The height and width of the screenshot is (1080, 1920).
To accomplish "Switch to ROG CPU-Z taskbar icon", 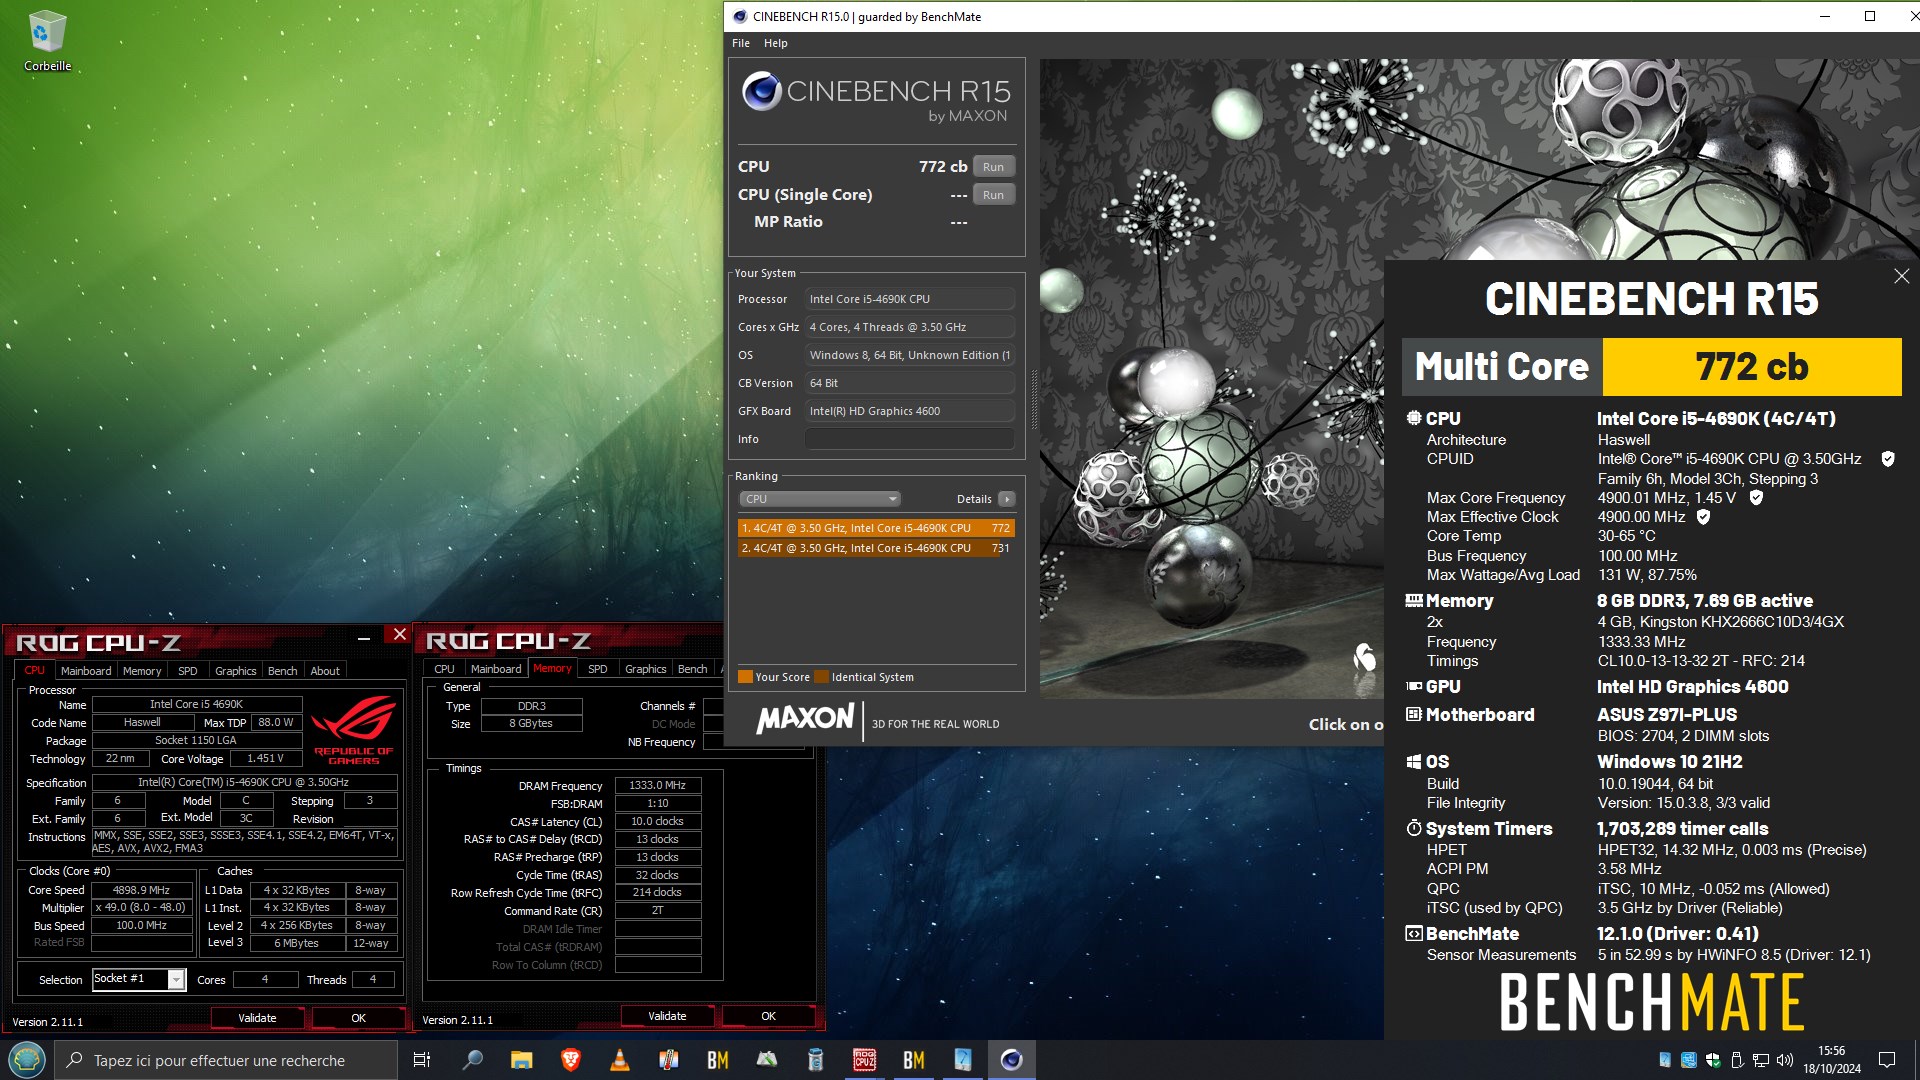I will (864, 1060).
